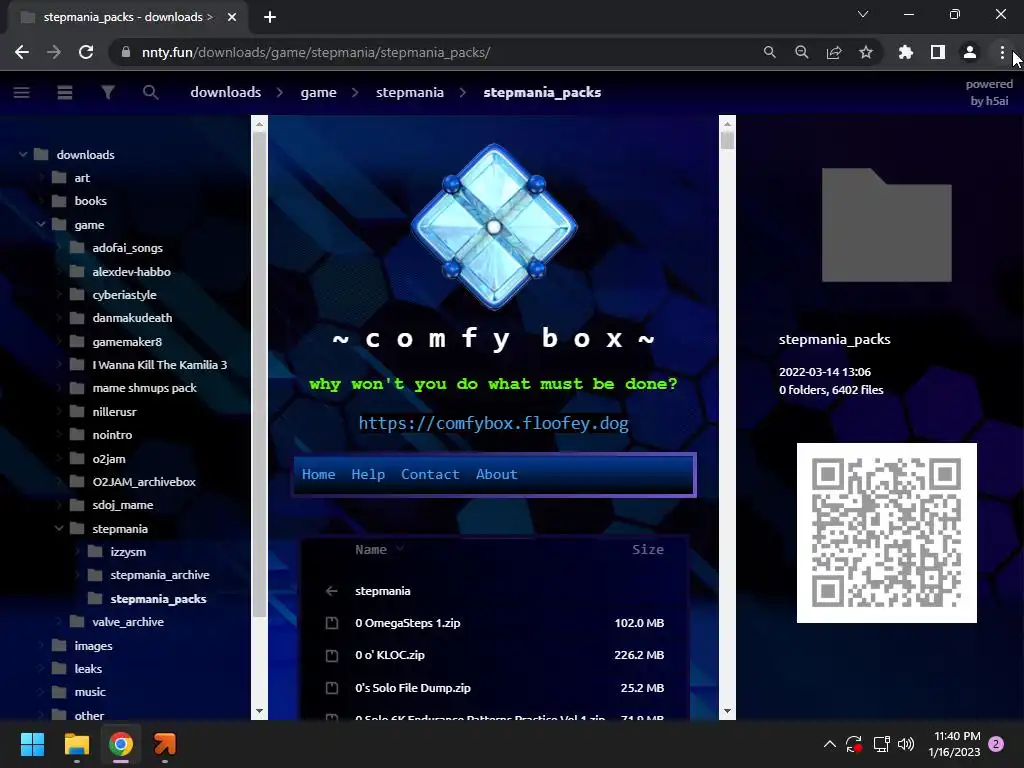Select mame shmups pack folder
The height and width of the screenshot is (768, 1024).
(144, 388)
